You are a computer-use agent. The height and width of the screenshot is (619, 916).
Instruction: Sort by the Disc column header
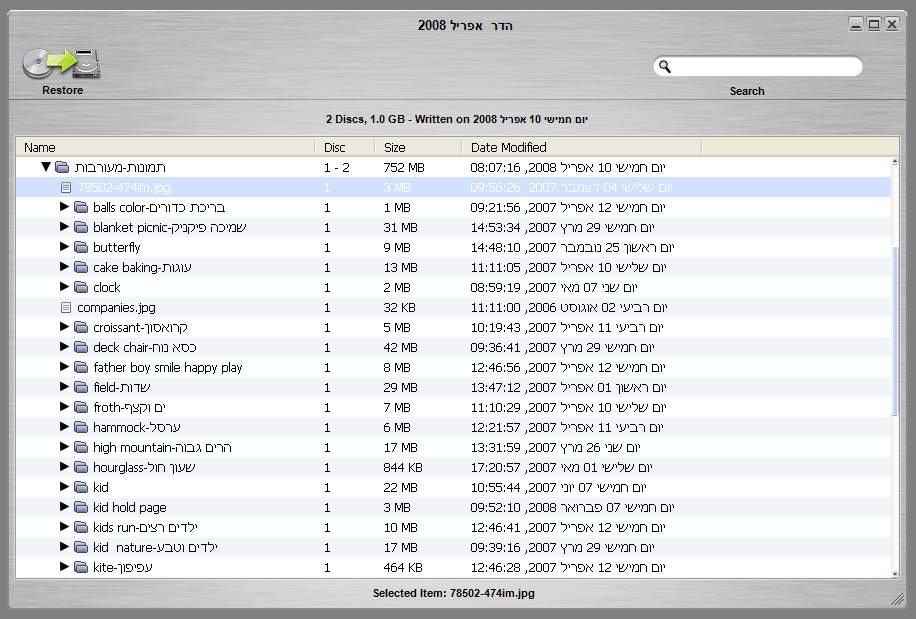(x=345, y=147)
